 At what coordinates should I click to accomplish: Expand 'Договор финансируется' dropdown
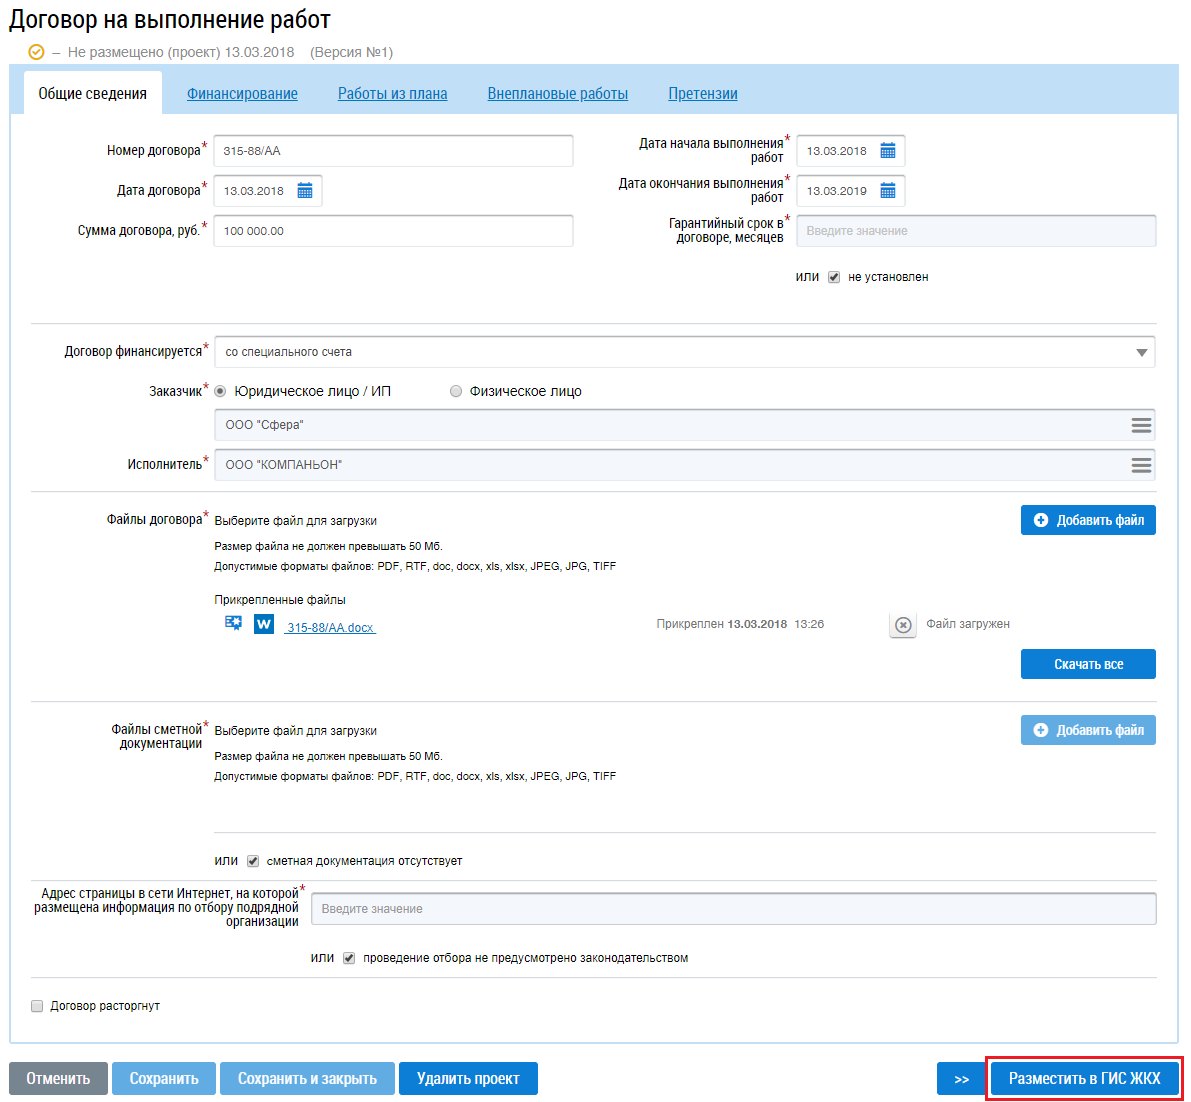tap(1141, 352)
